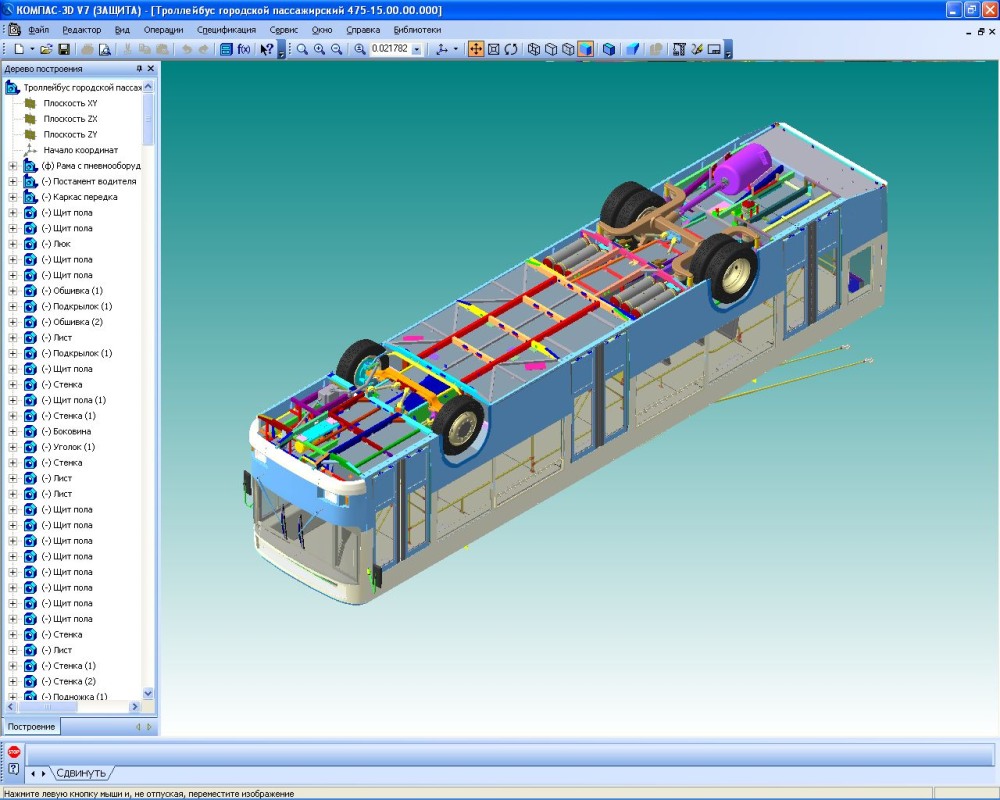The image size is (1000, 800).
Task: Switch to the Построение tab
Action: point(32,727)
